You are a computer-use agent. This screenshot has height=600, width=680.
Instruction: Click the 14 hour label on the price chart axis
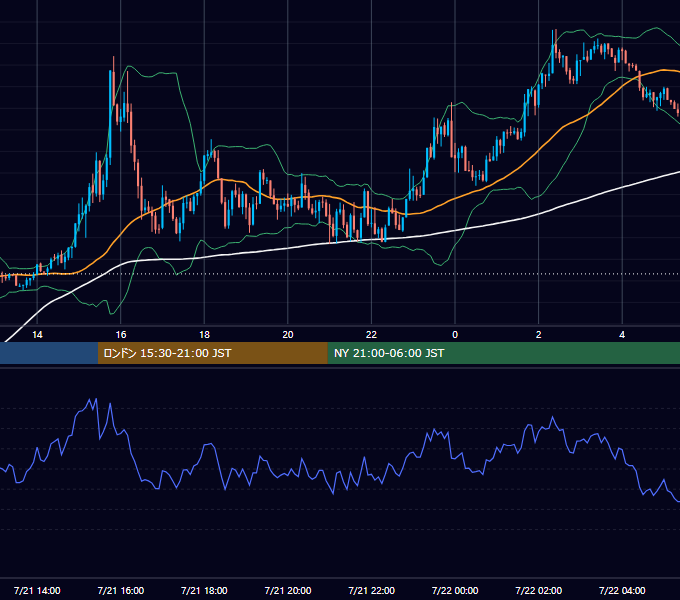pos(37,335)
